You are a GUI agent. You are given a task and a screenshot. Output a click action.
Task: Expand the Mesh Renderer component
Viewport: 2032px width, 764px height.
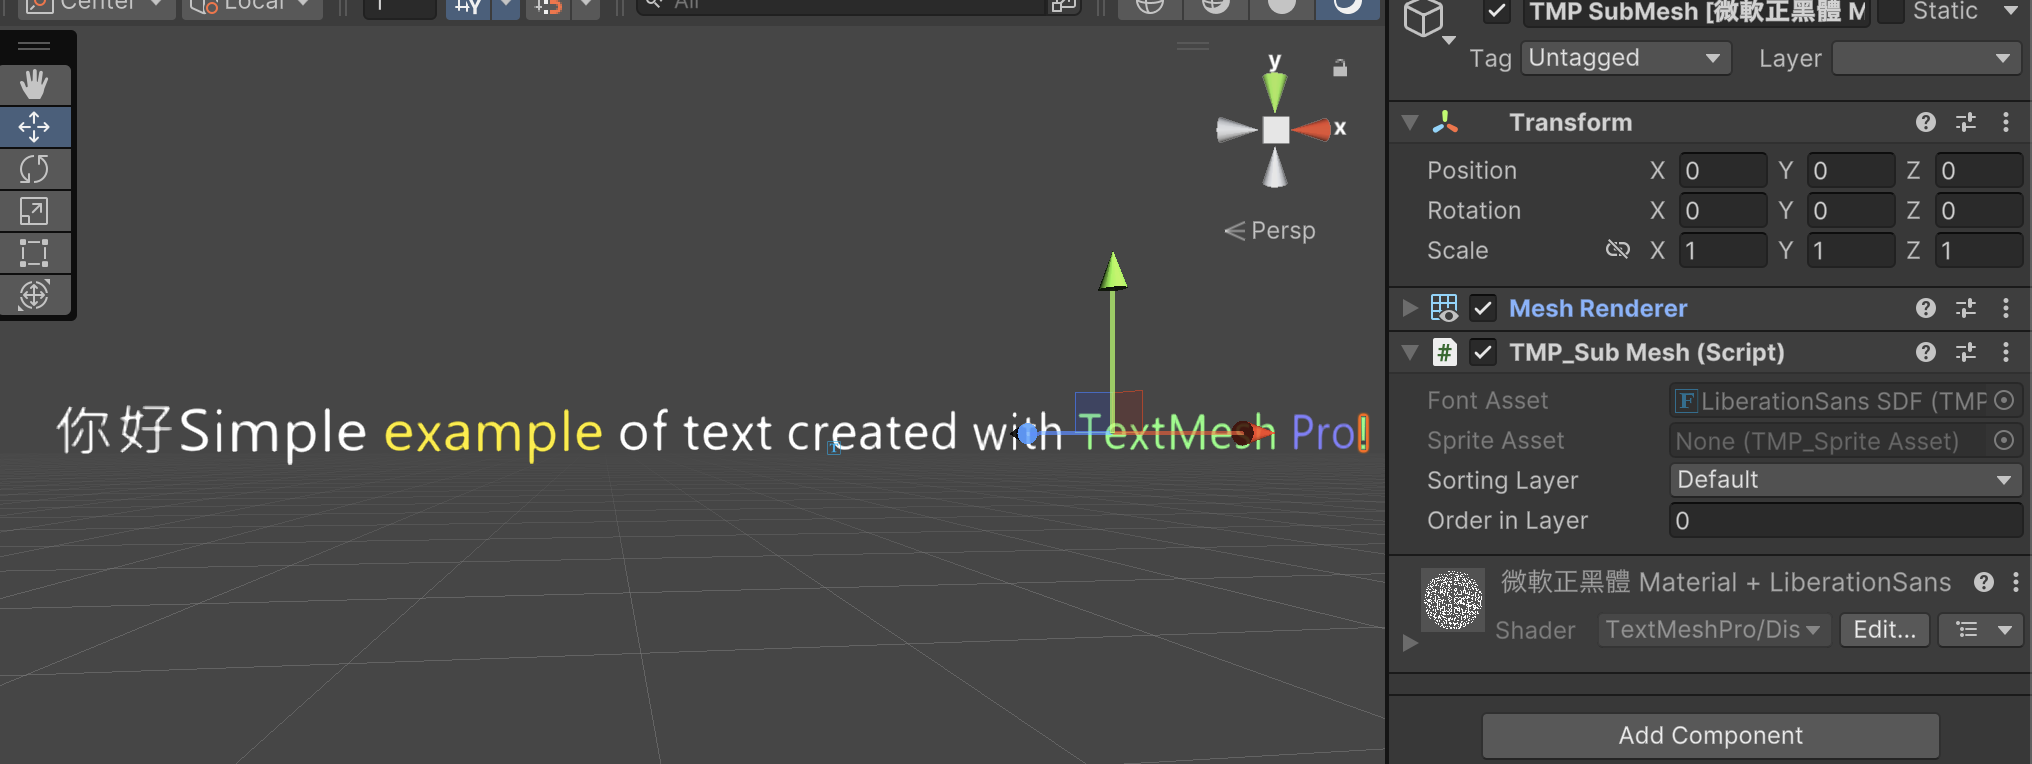(1410, 308)
